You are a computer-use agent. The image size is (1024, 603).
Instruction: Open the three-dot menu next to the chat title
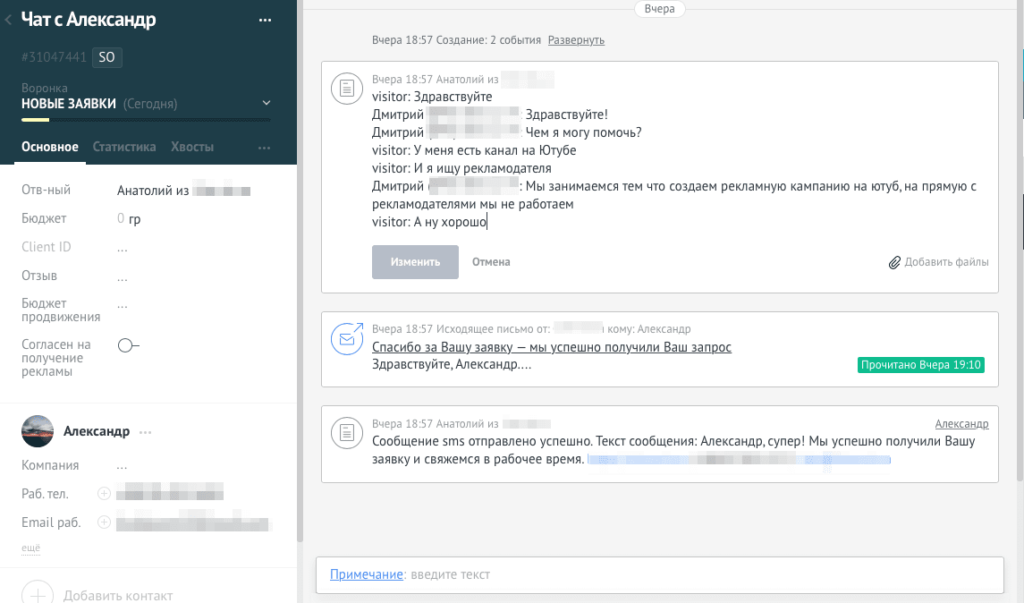[264, 20]
